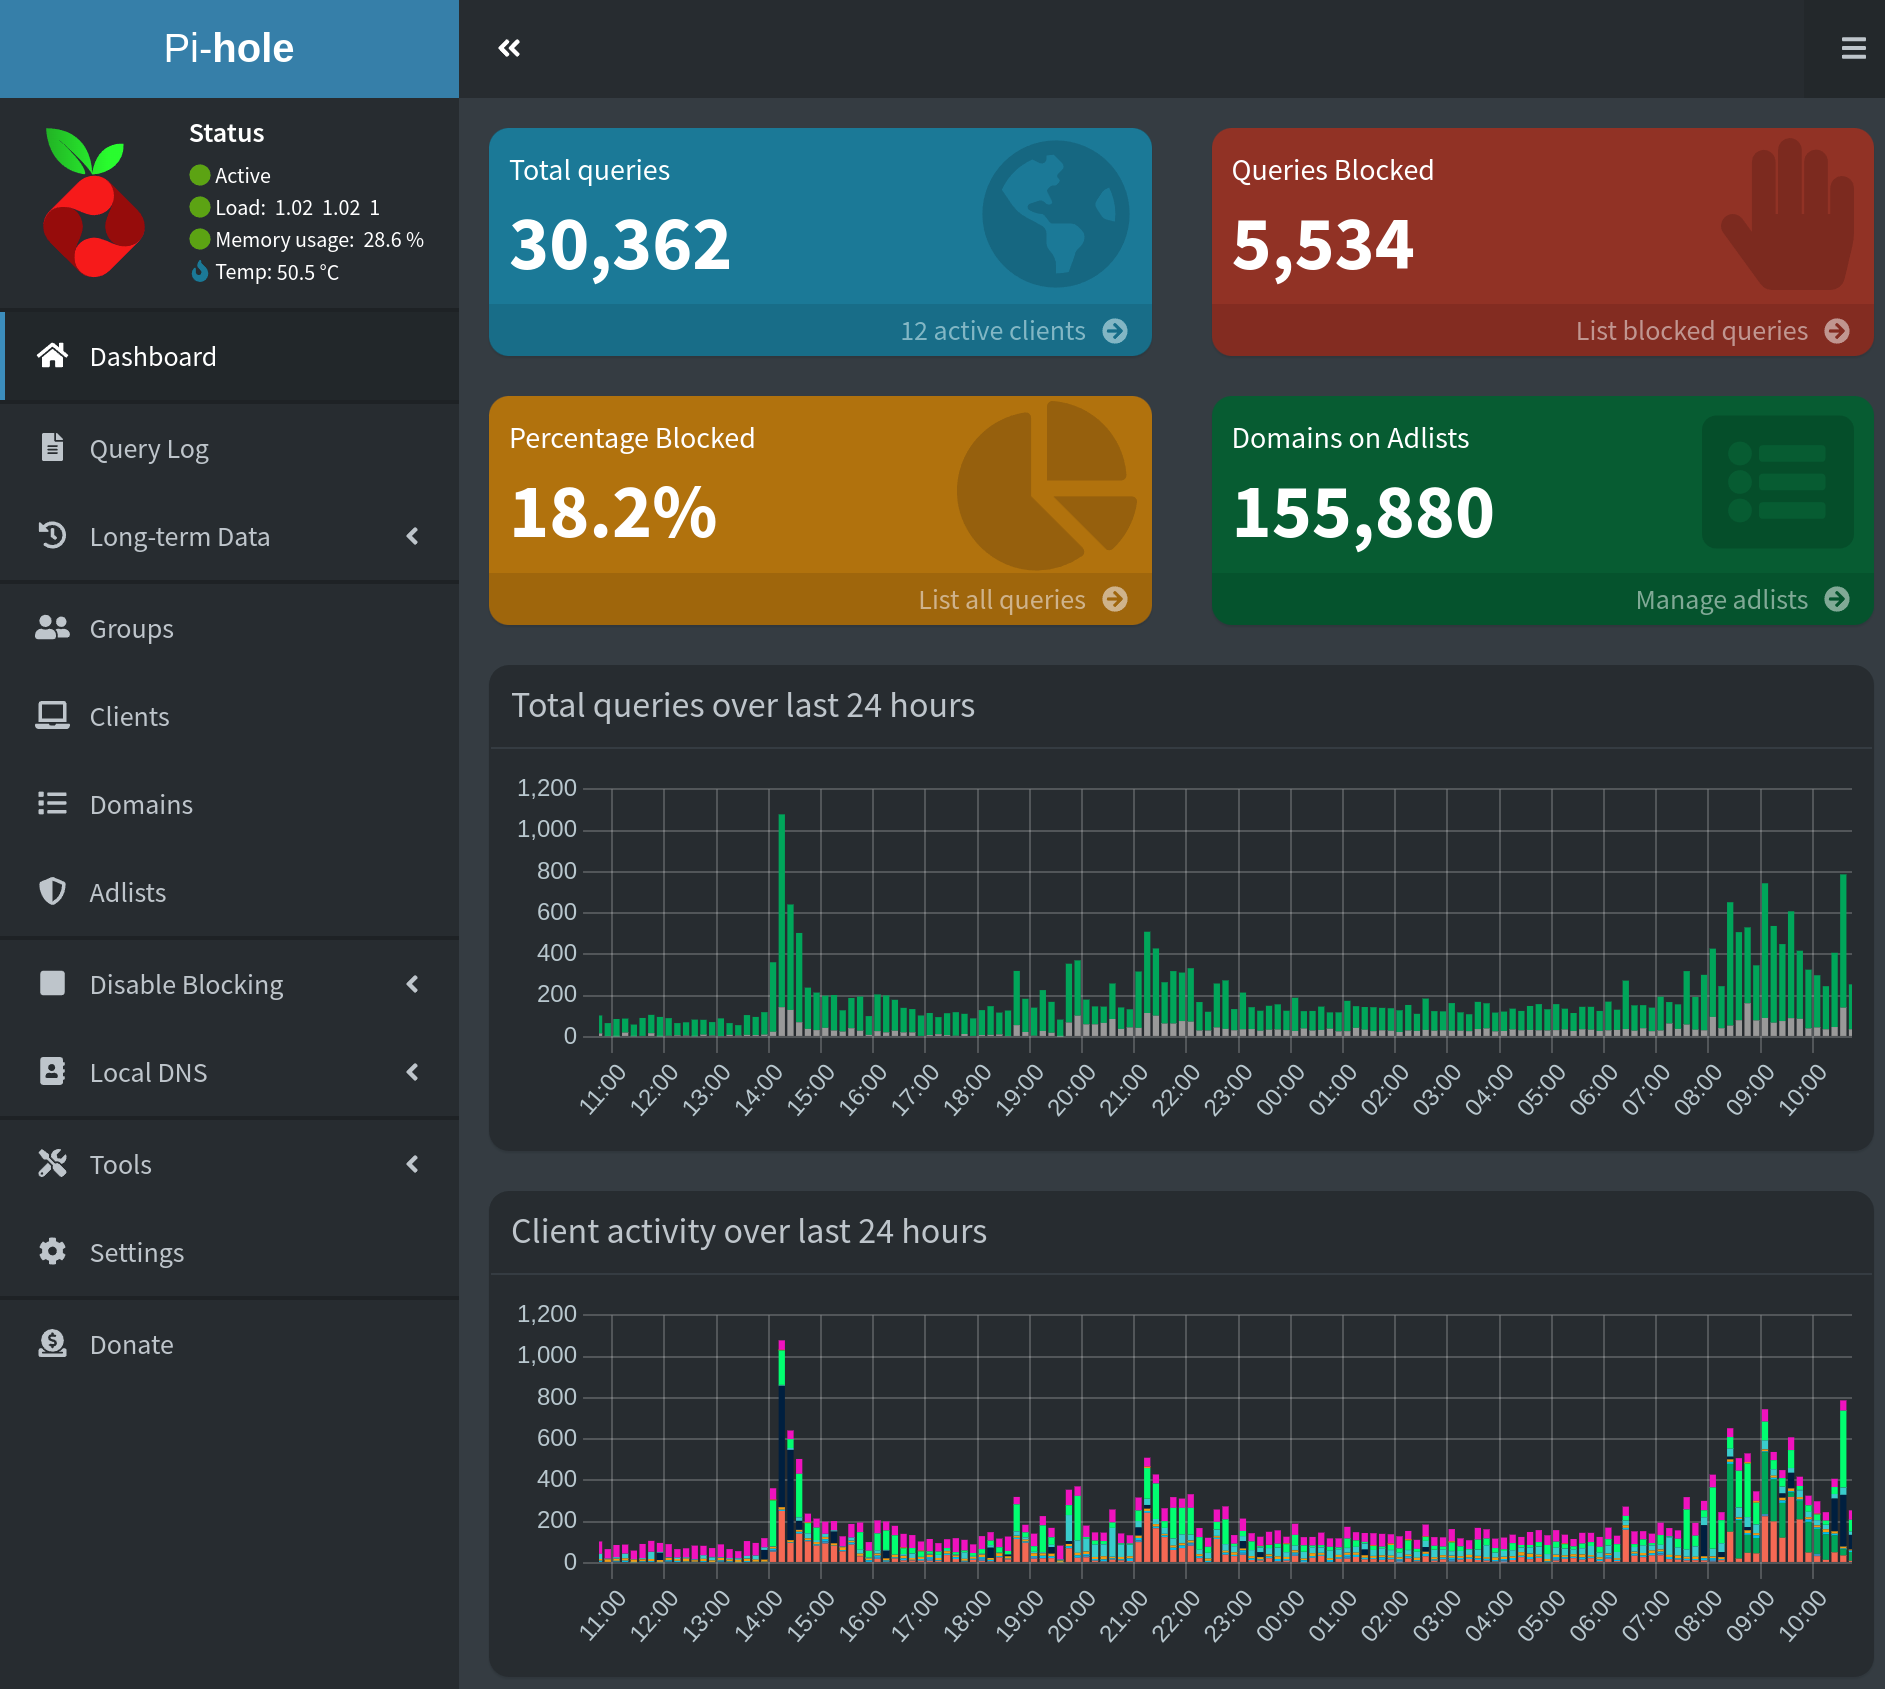Open Domains using the list icon
This screenshot has width=1885, height=1689.
[x=53, y=804]
